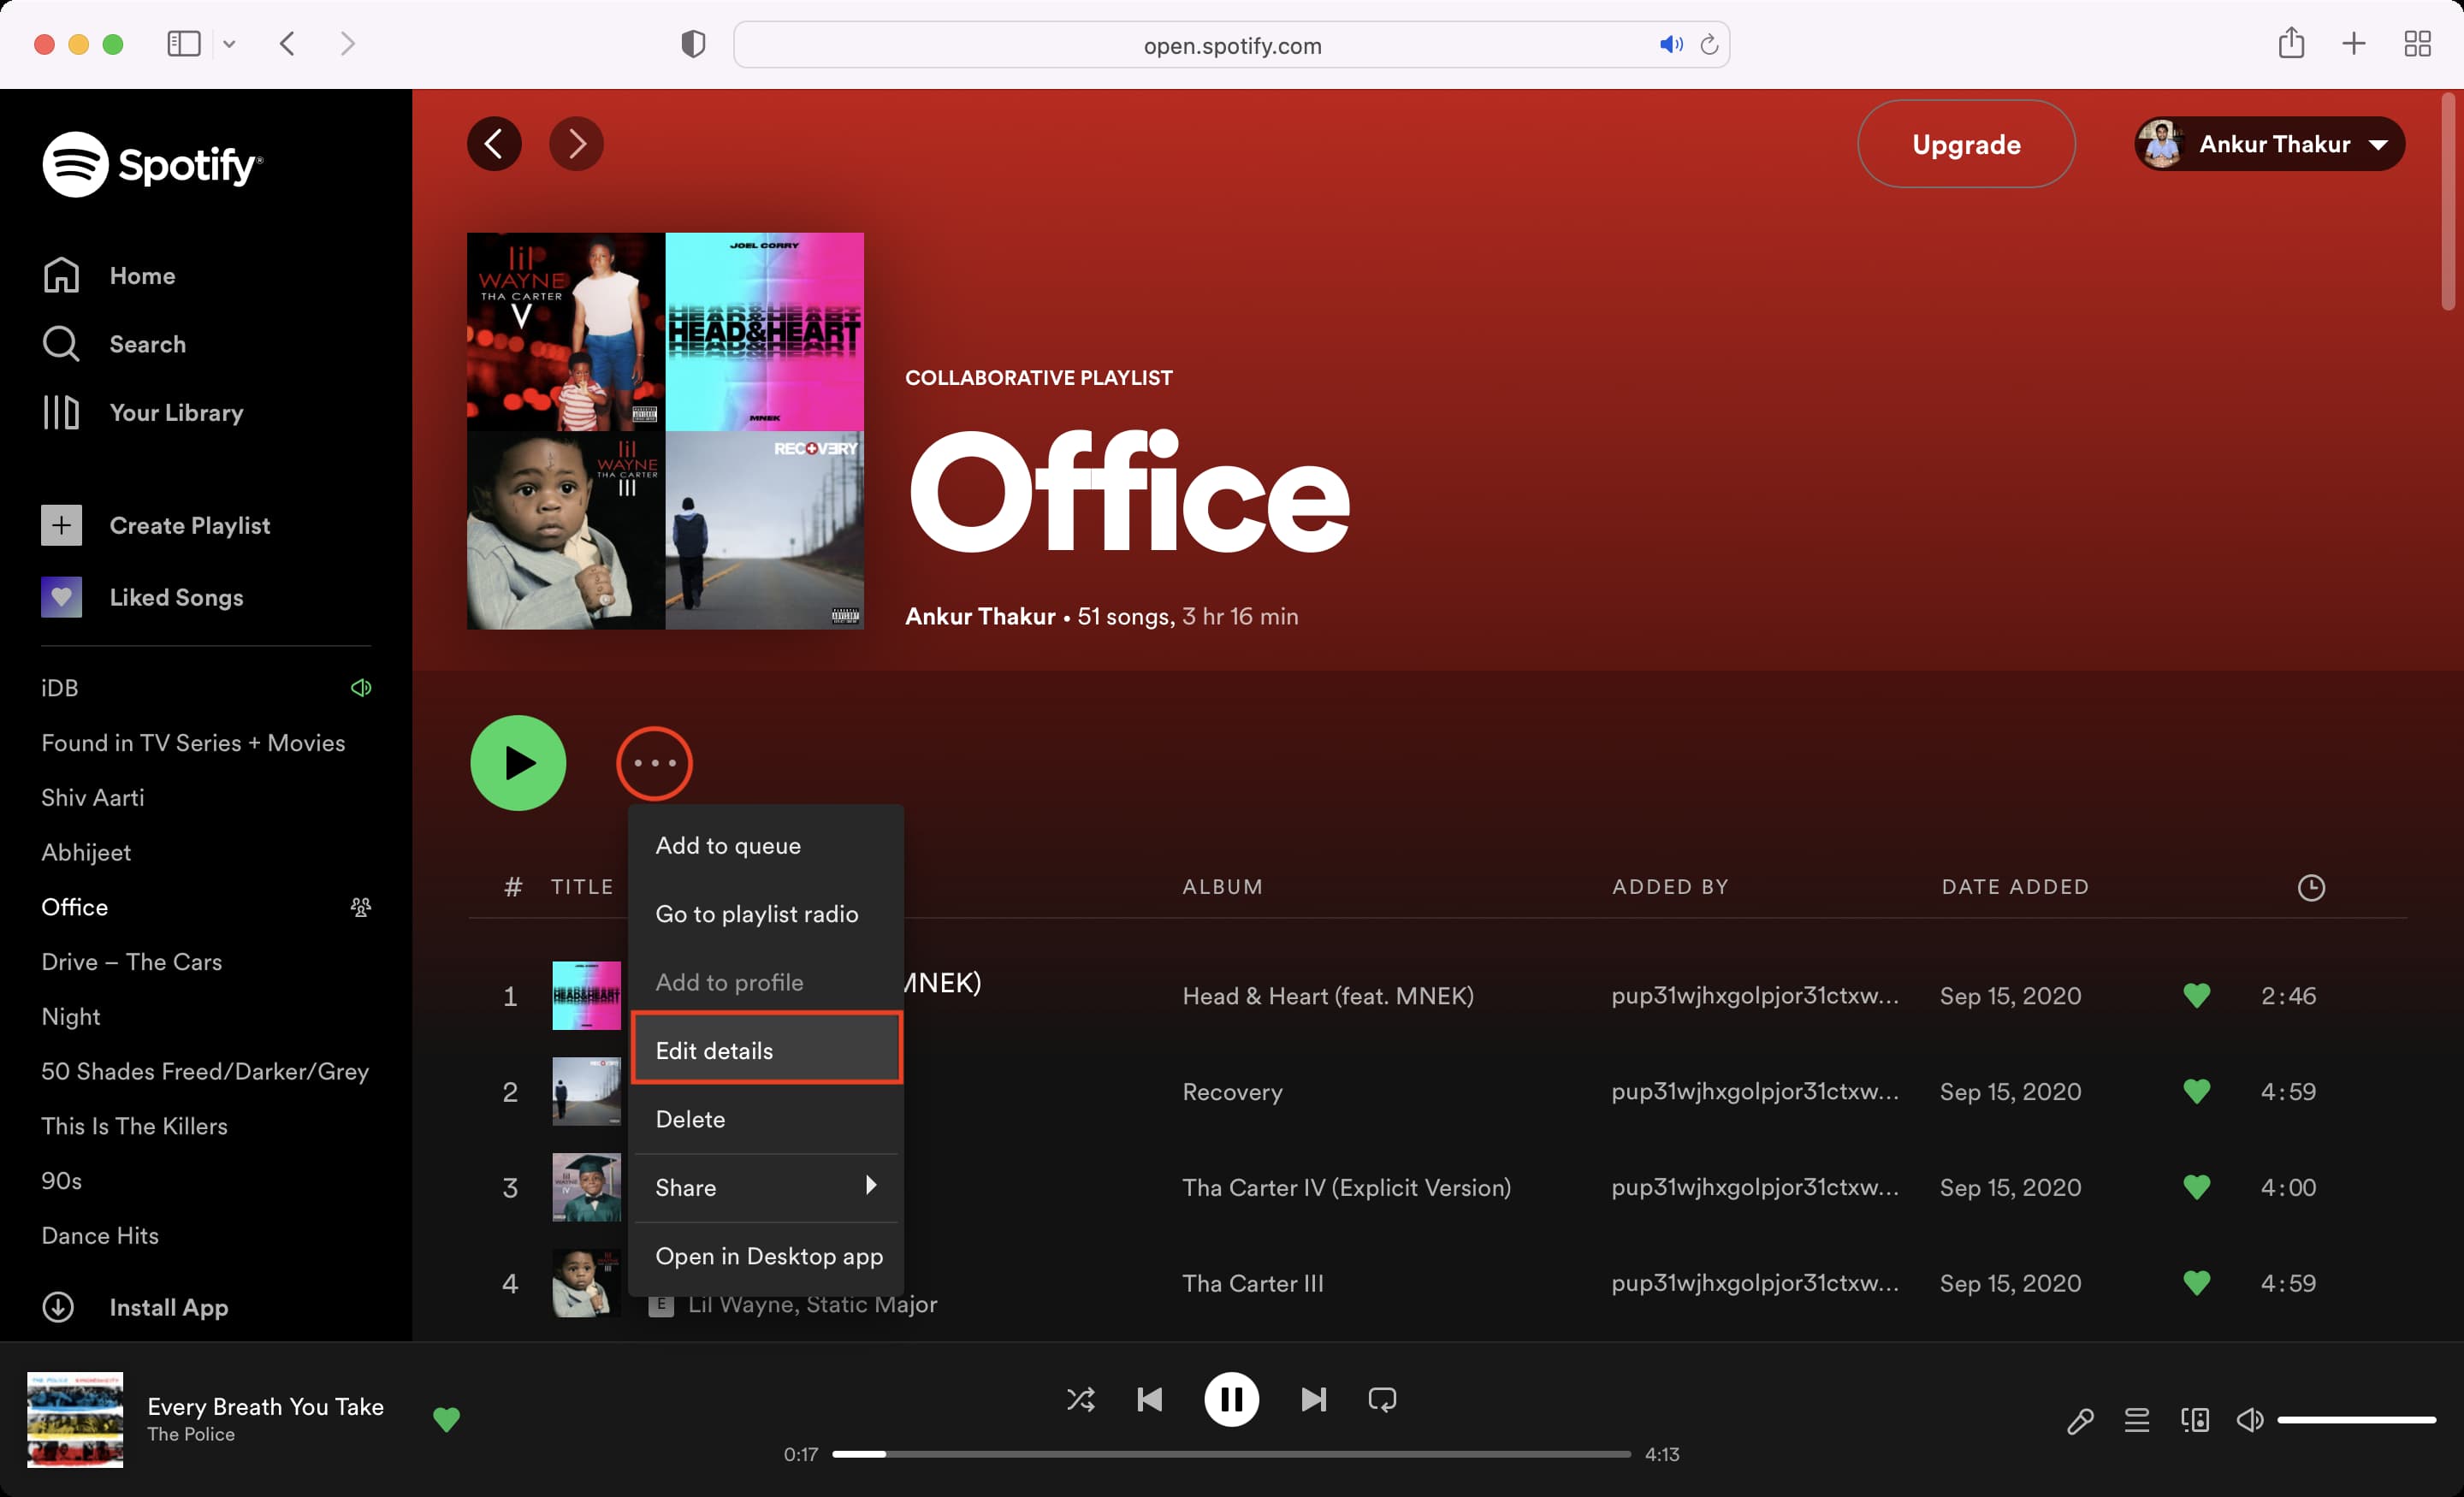Toggle the Safari sidebar
The image size is (2464, 1497).
(184, 43)
